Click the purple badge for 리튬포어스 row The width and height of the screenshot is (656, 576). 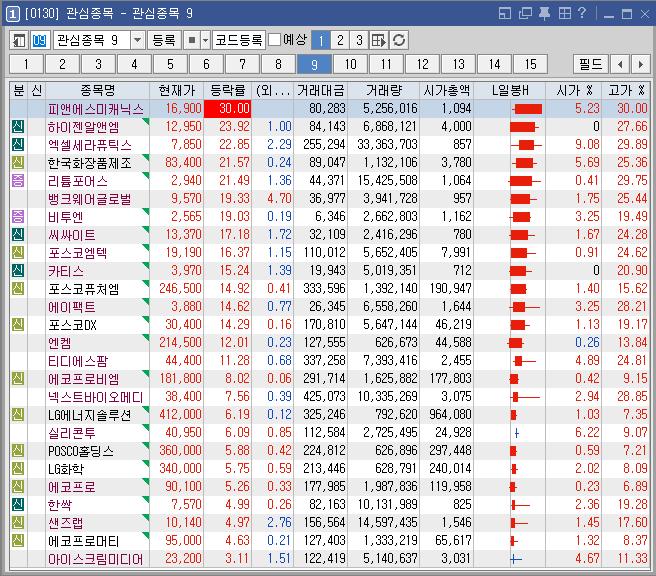point(18,180)
